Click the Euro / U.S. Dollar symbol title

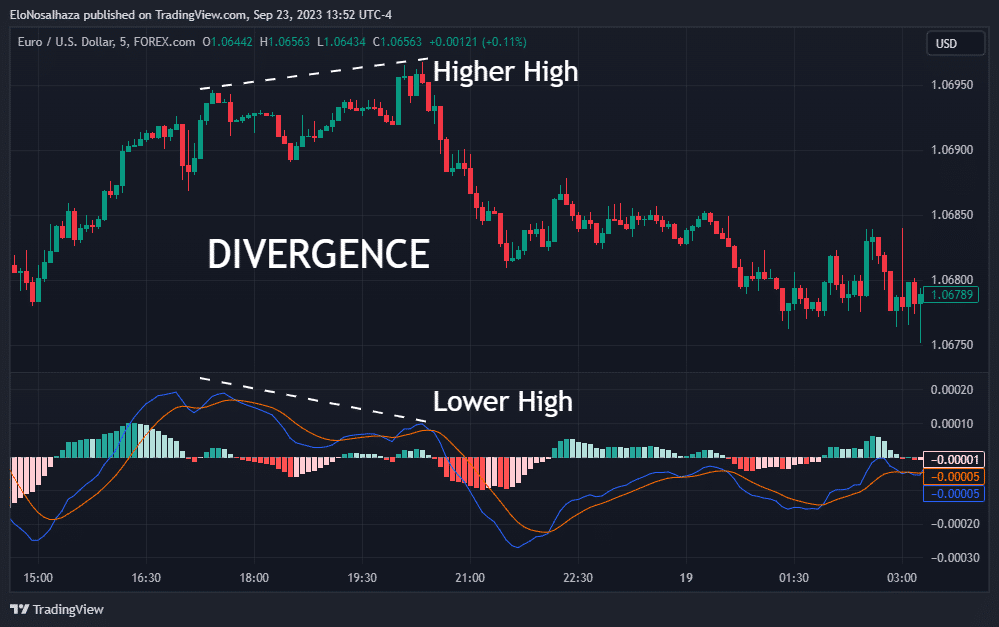pyautogui.click(x=106, y=42)
